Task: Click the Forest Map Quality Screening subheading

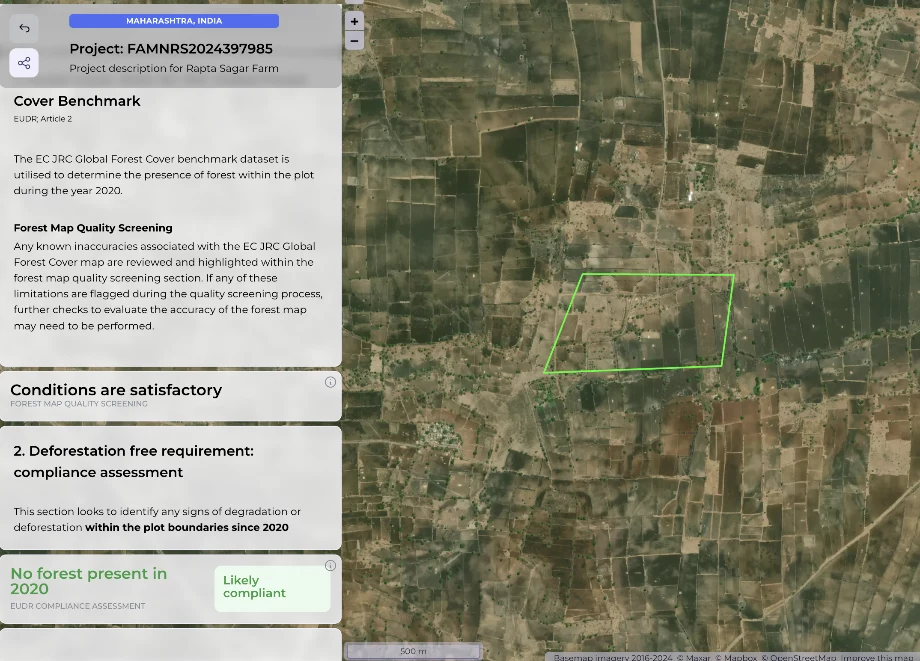Action: 93,228
